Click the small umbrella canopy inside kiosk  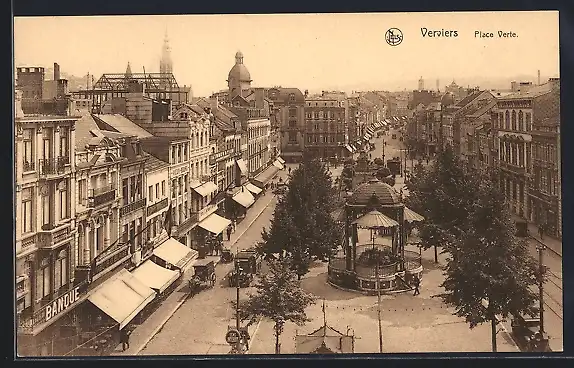point(374,220)
